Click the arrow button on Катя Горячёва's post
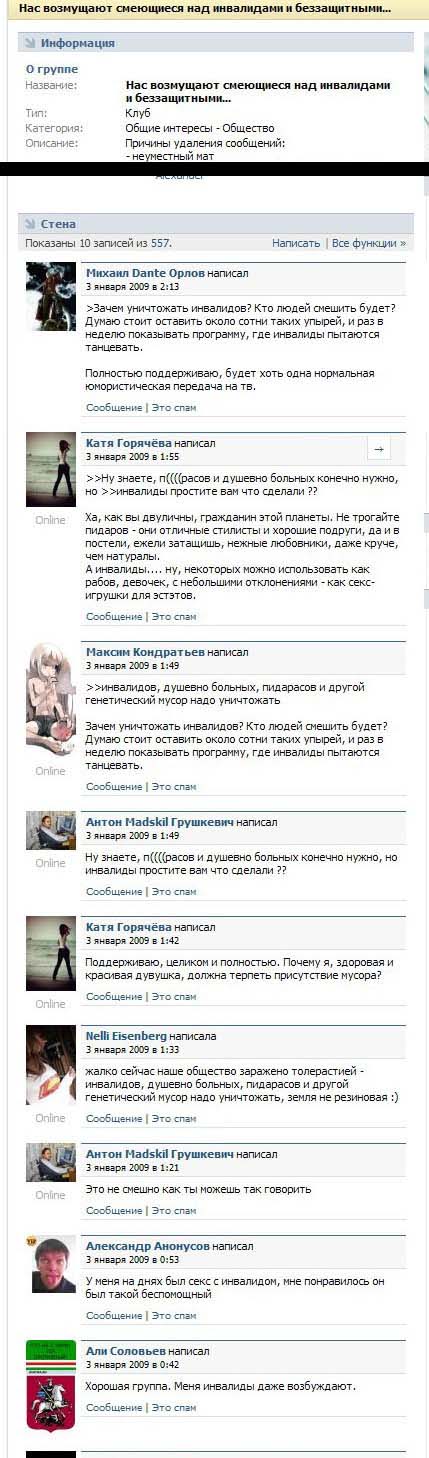429x1458 pixels. click(x=379, y=450)
